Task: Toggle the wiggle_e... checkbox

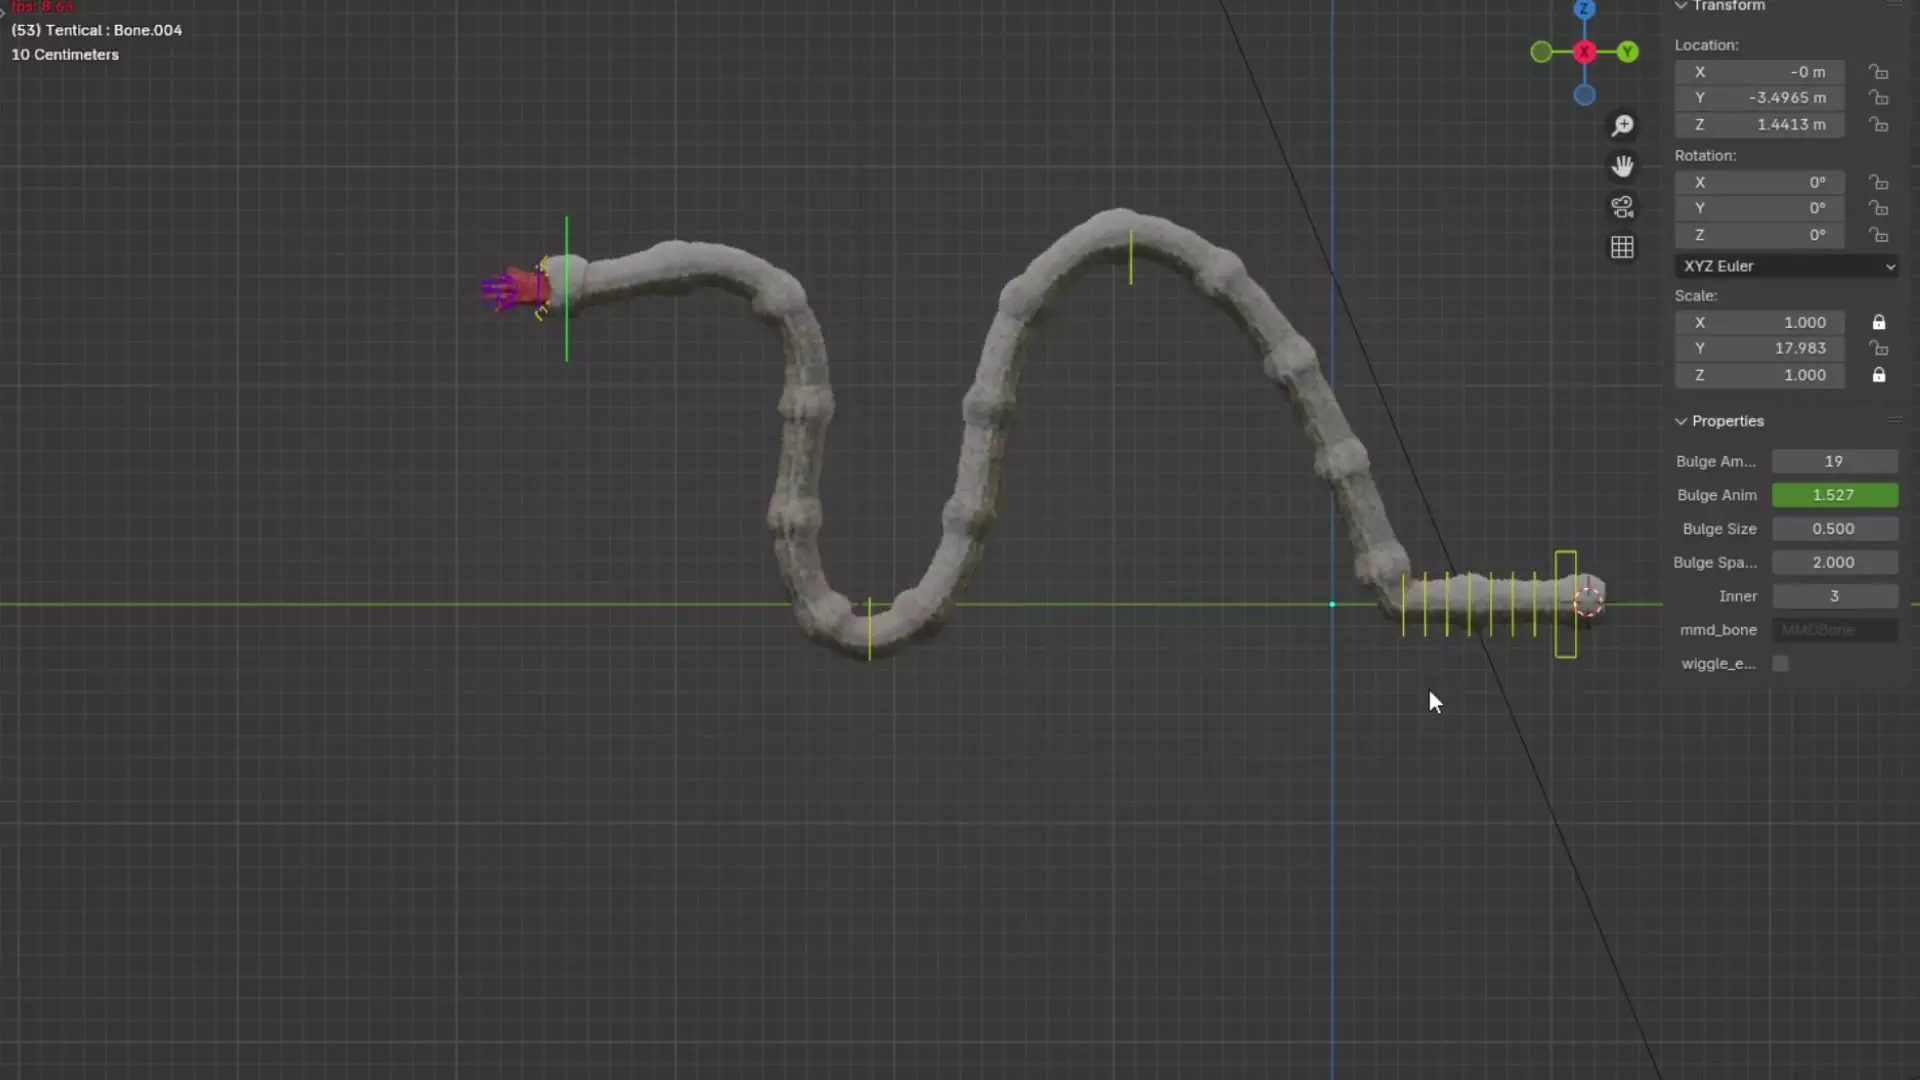Action: coord(1780,664)
